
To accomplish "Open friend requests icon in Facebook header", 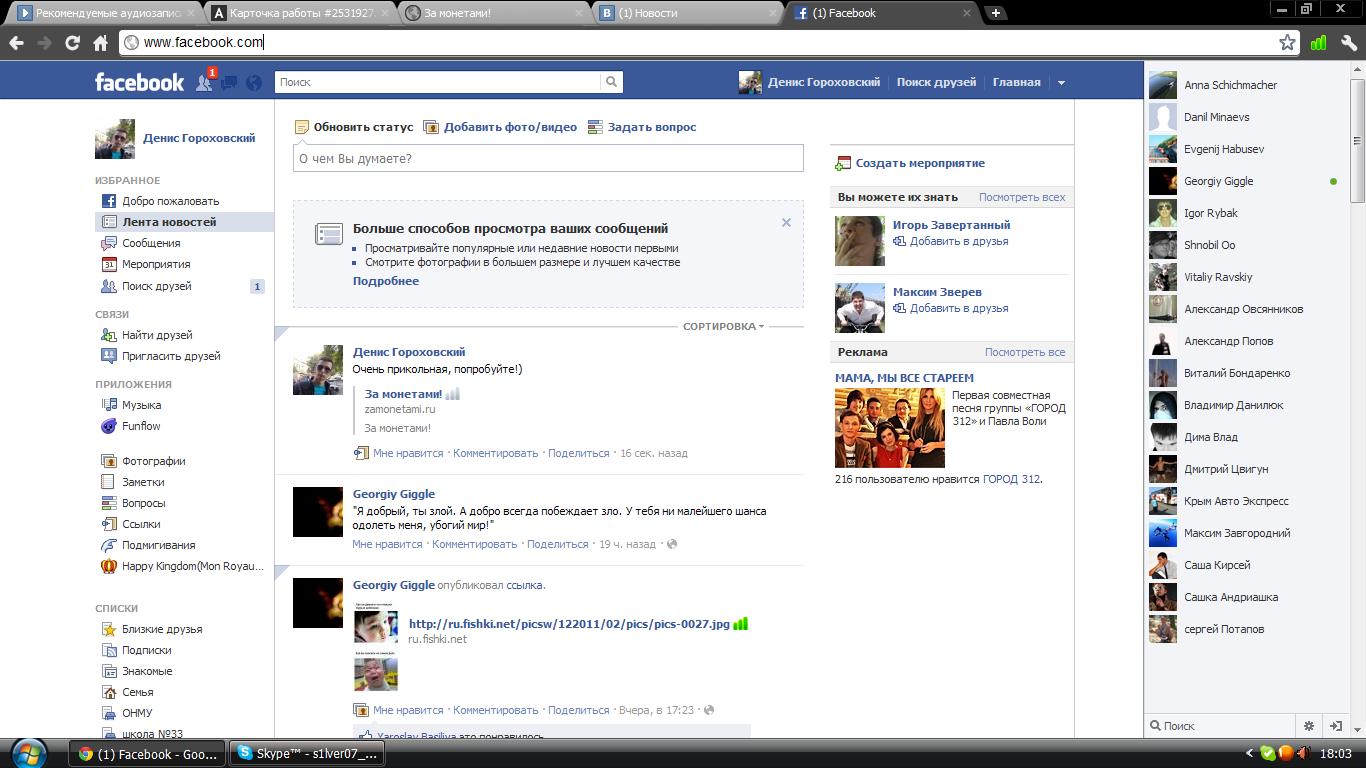I will click(x=204, y=82).
